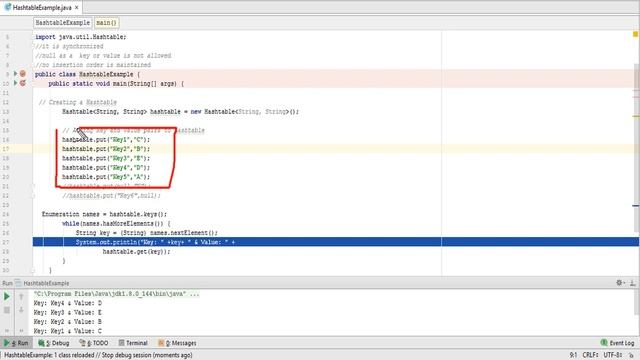Viewport: 640px width, 360px height.
Task: Click the java.exe command line in console
Action: (116, 294)
